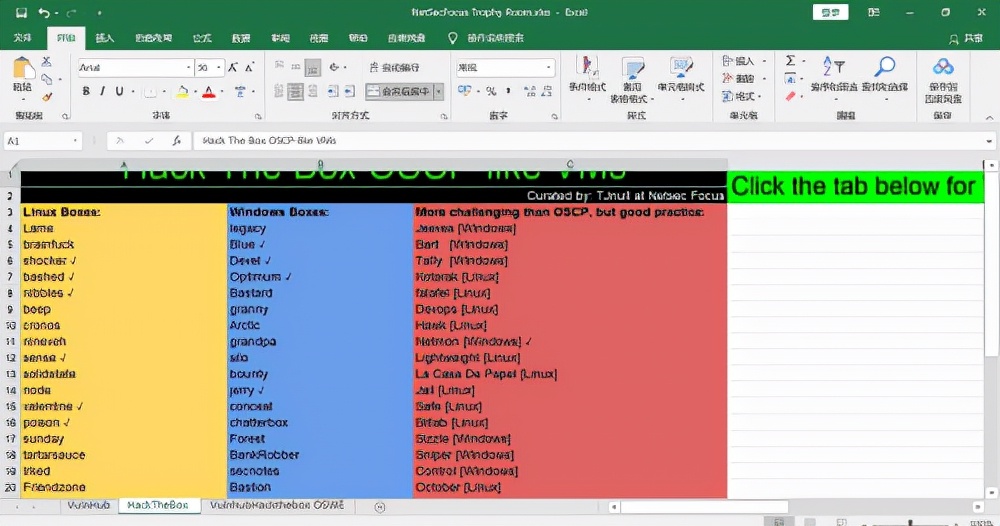This screenshot has width=1000, height=526.
Task: Open the Name Box A1 dropdown arrow
Action: click(x=75, y=141)
